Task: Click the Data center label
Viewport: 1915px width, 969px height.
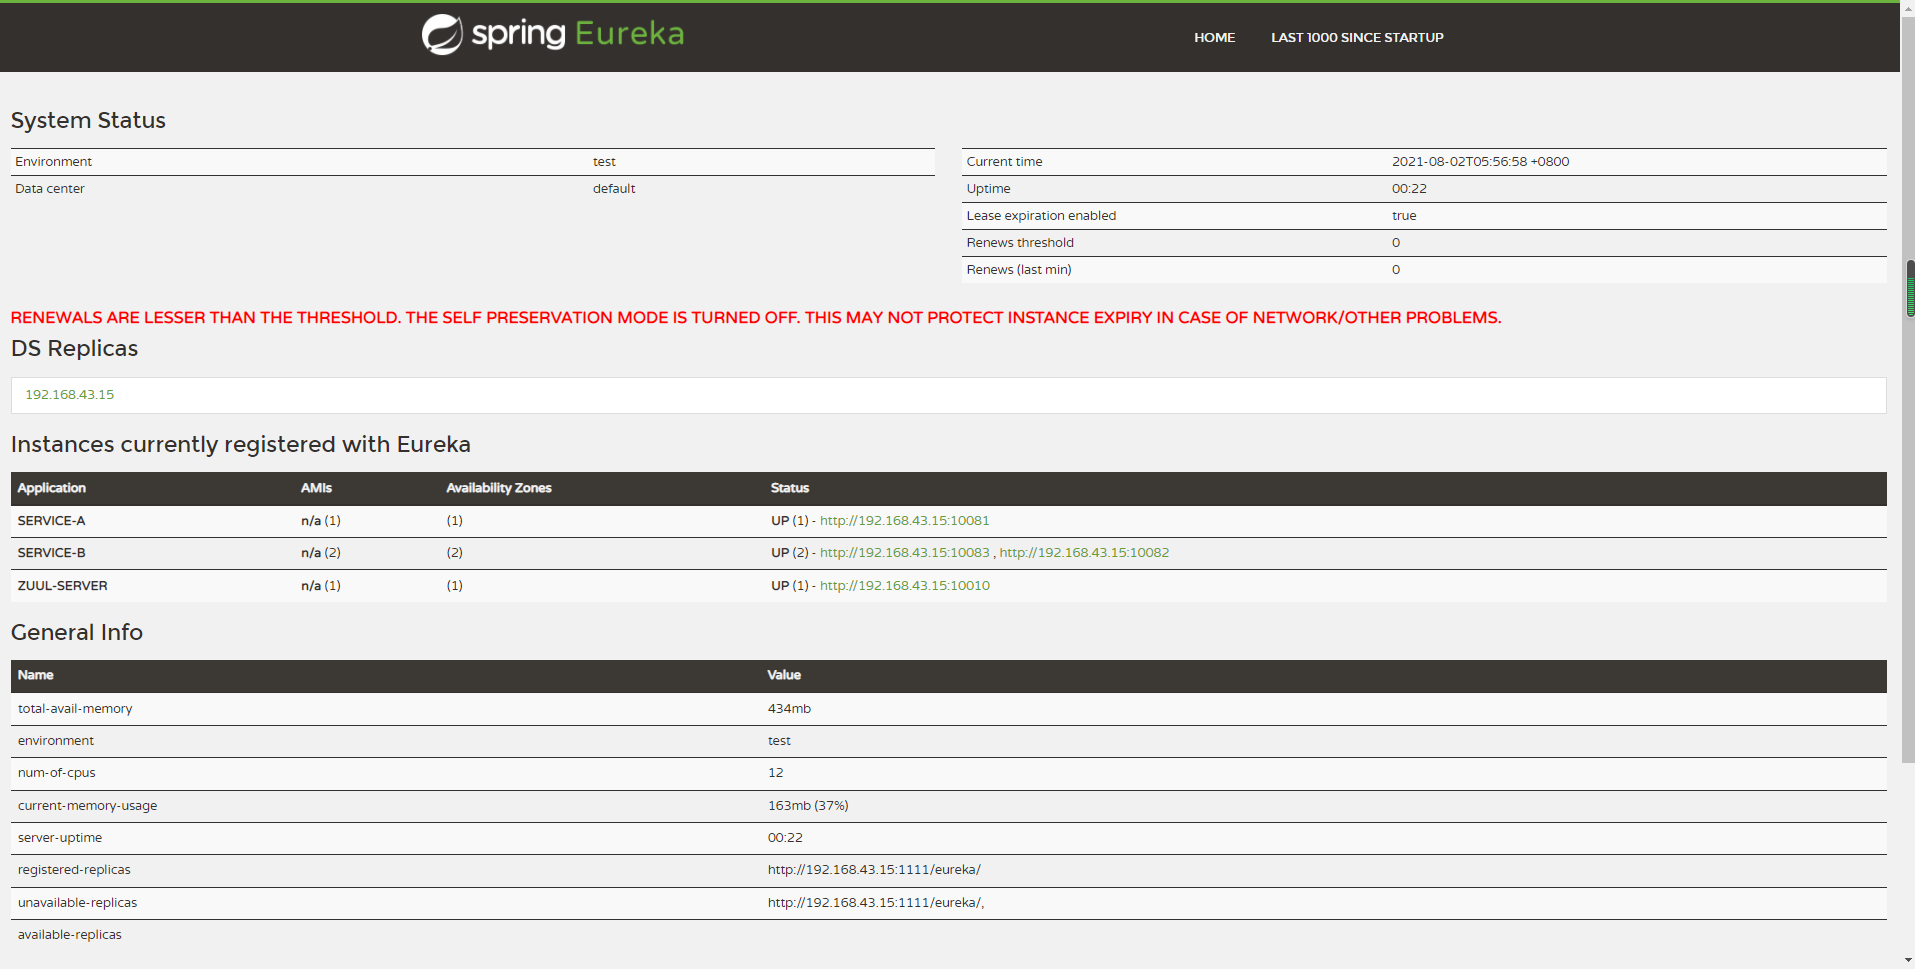Action: 50,189
